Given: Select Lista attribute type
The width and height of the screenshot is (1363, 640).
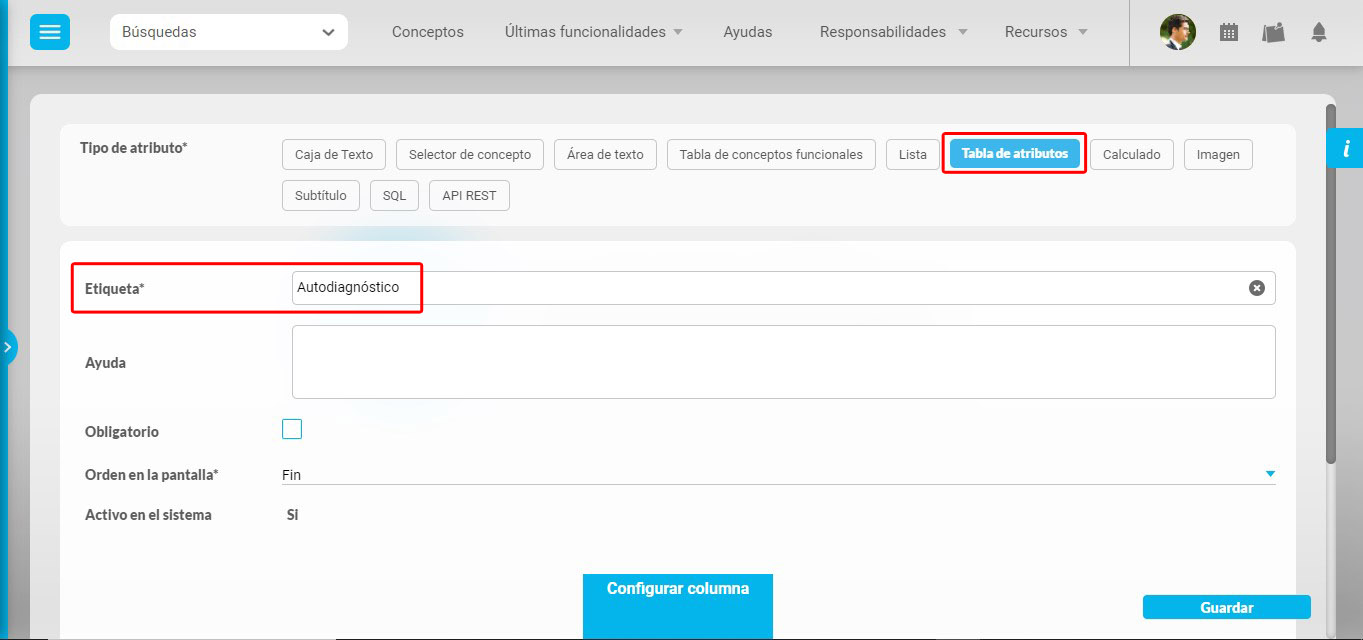Looking at the screenshot, I should tap(913, 155).
